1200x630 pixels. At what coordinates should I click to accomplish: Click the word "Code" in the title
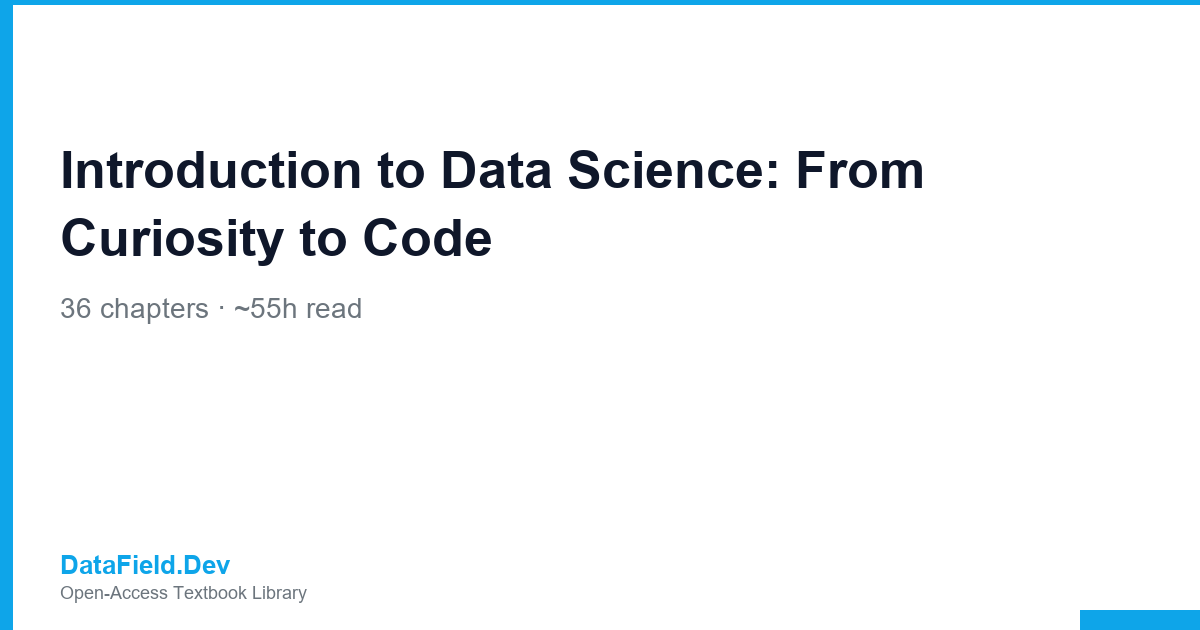tap(427, 239)
